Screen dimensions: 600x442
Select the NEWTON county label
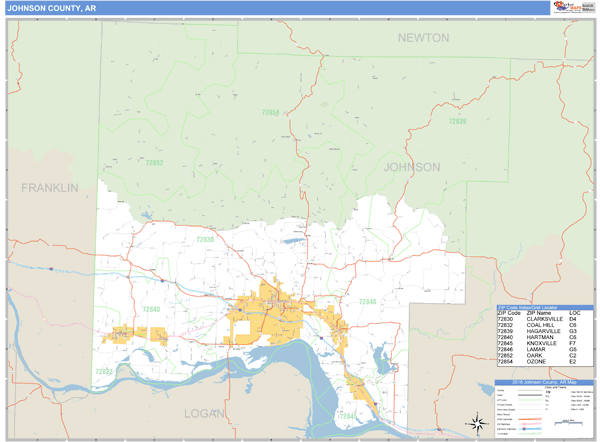[x=424, y=38]
